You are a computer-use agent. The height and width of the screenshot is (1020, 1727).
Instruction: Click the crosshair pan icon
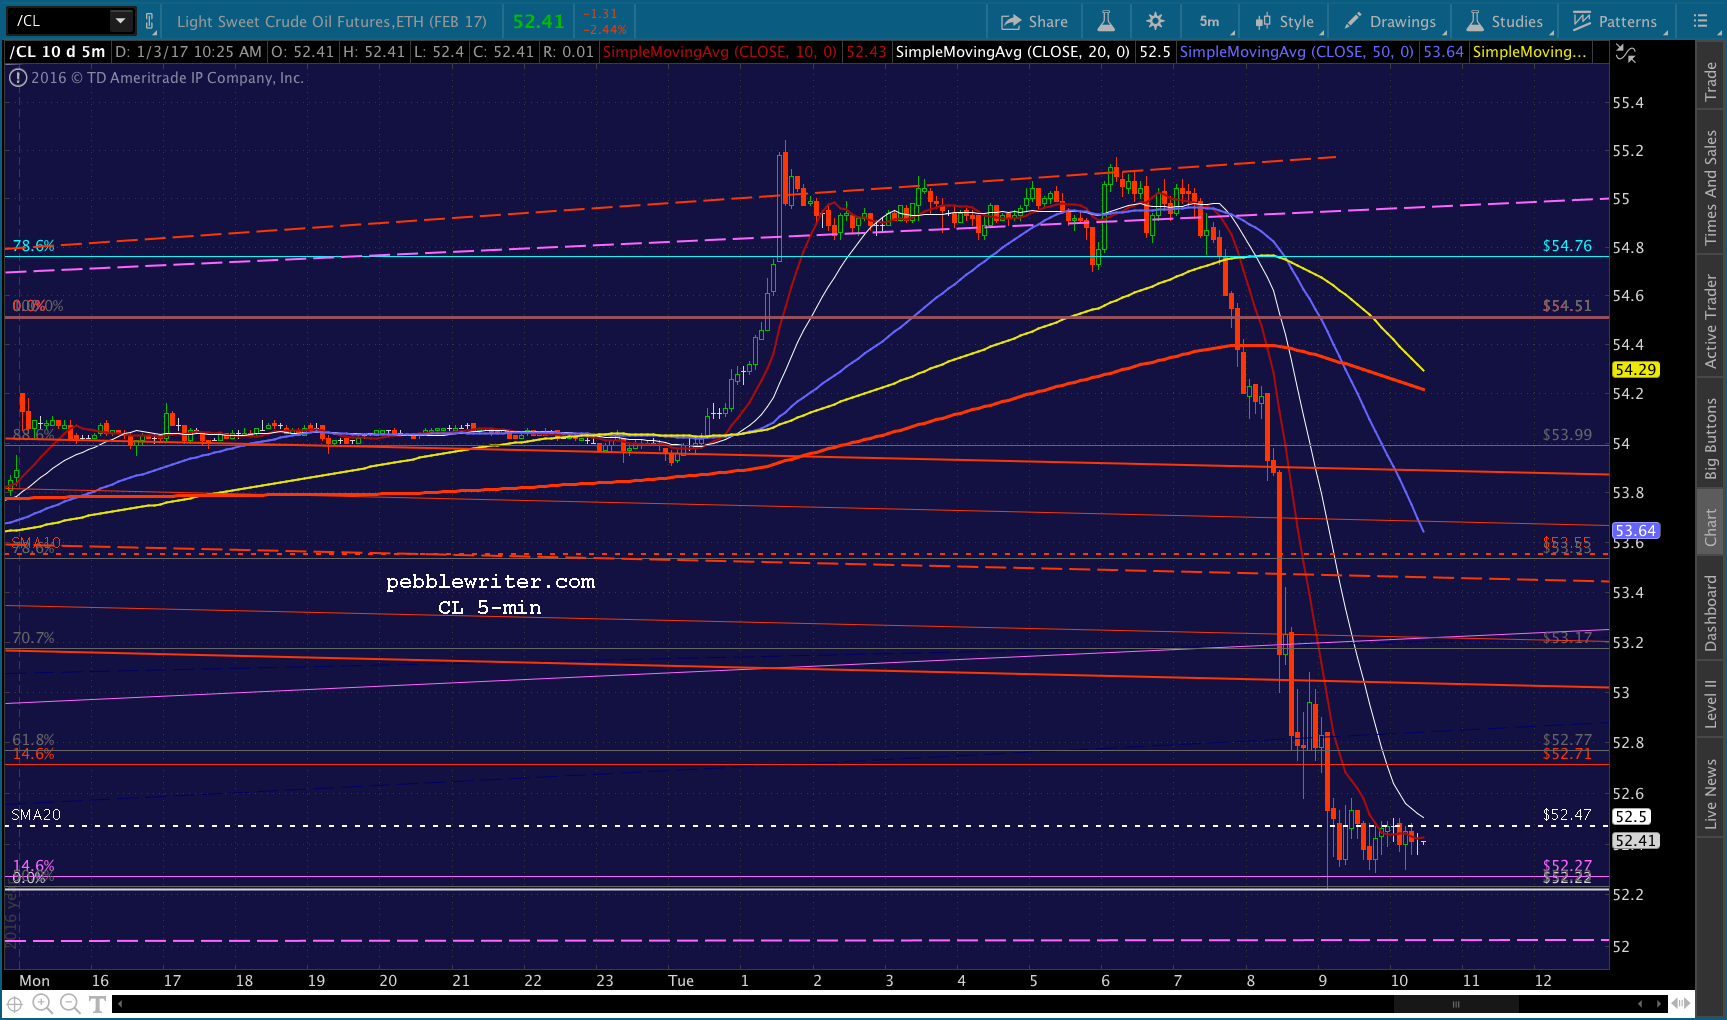[x=15, y=1004]
